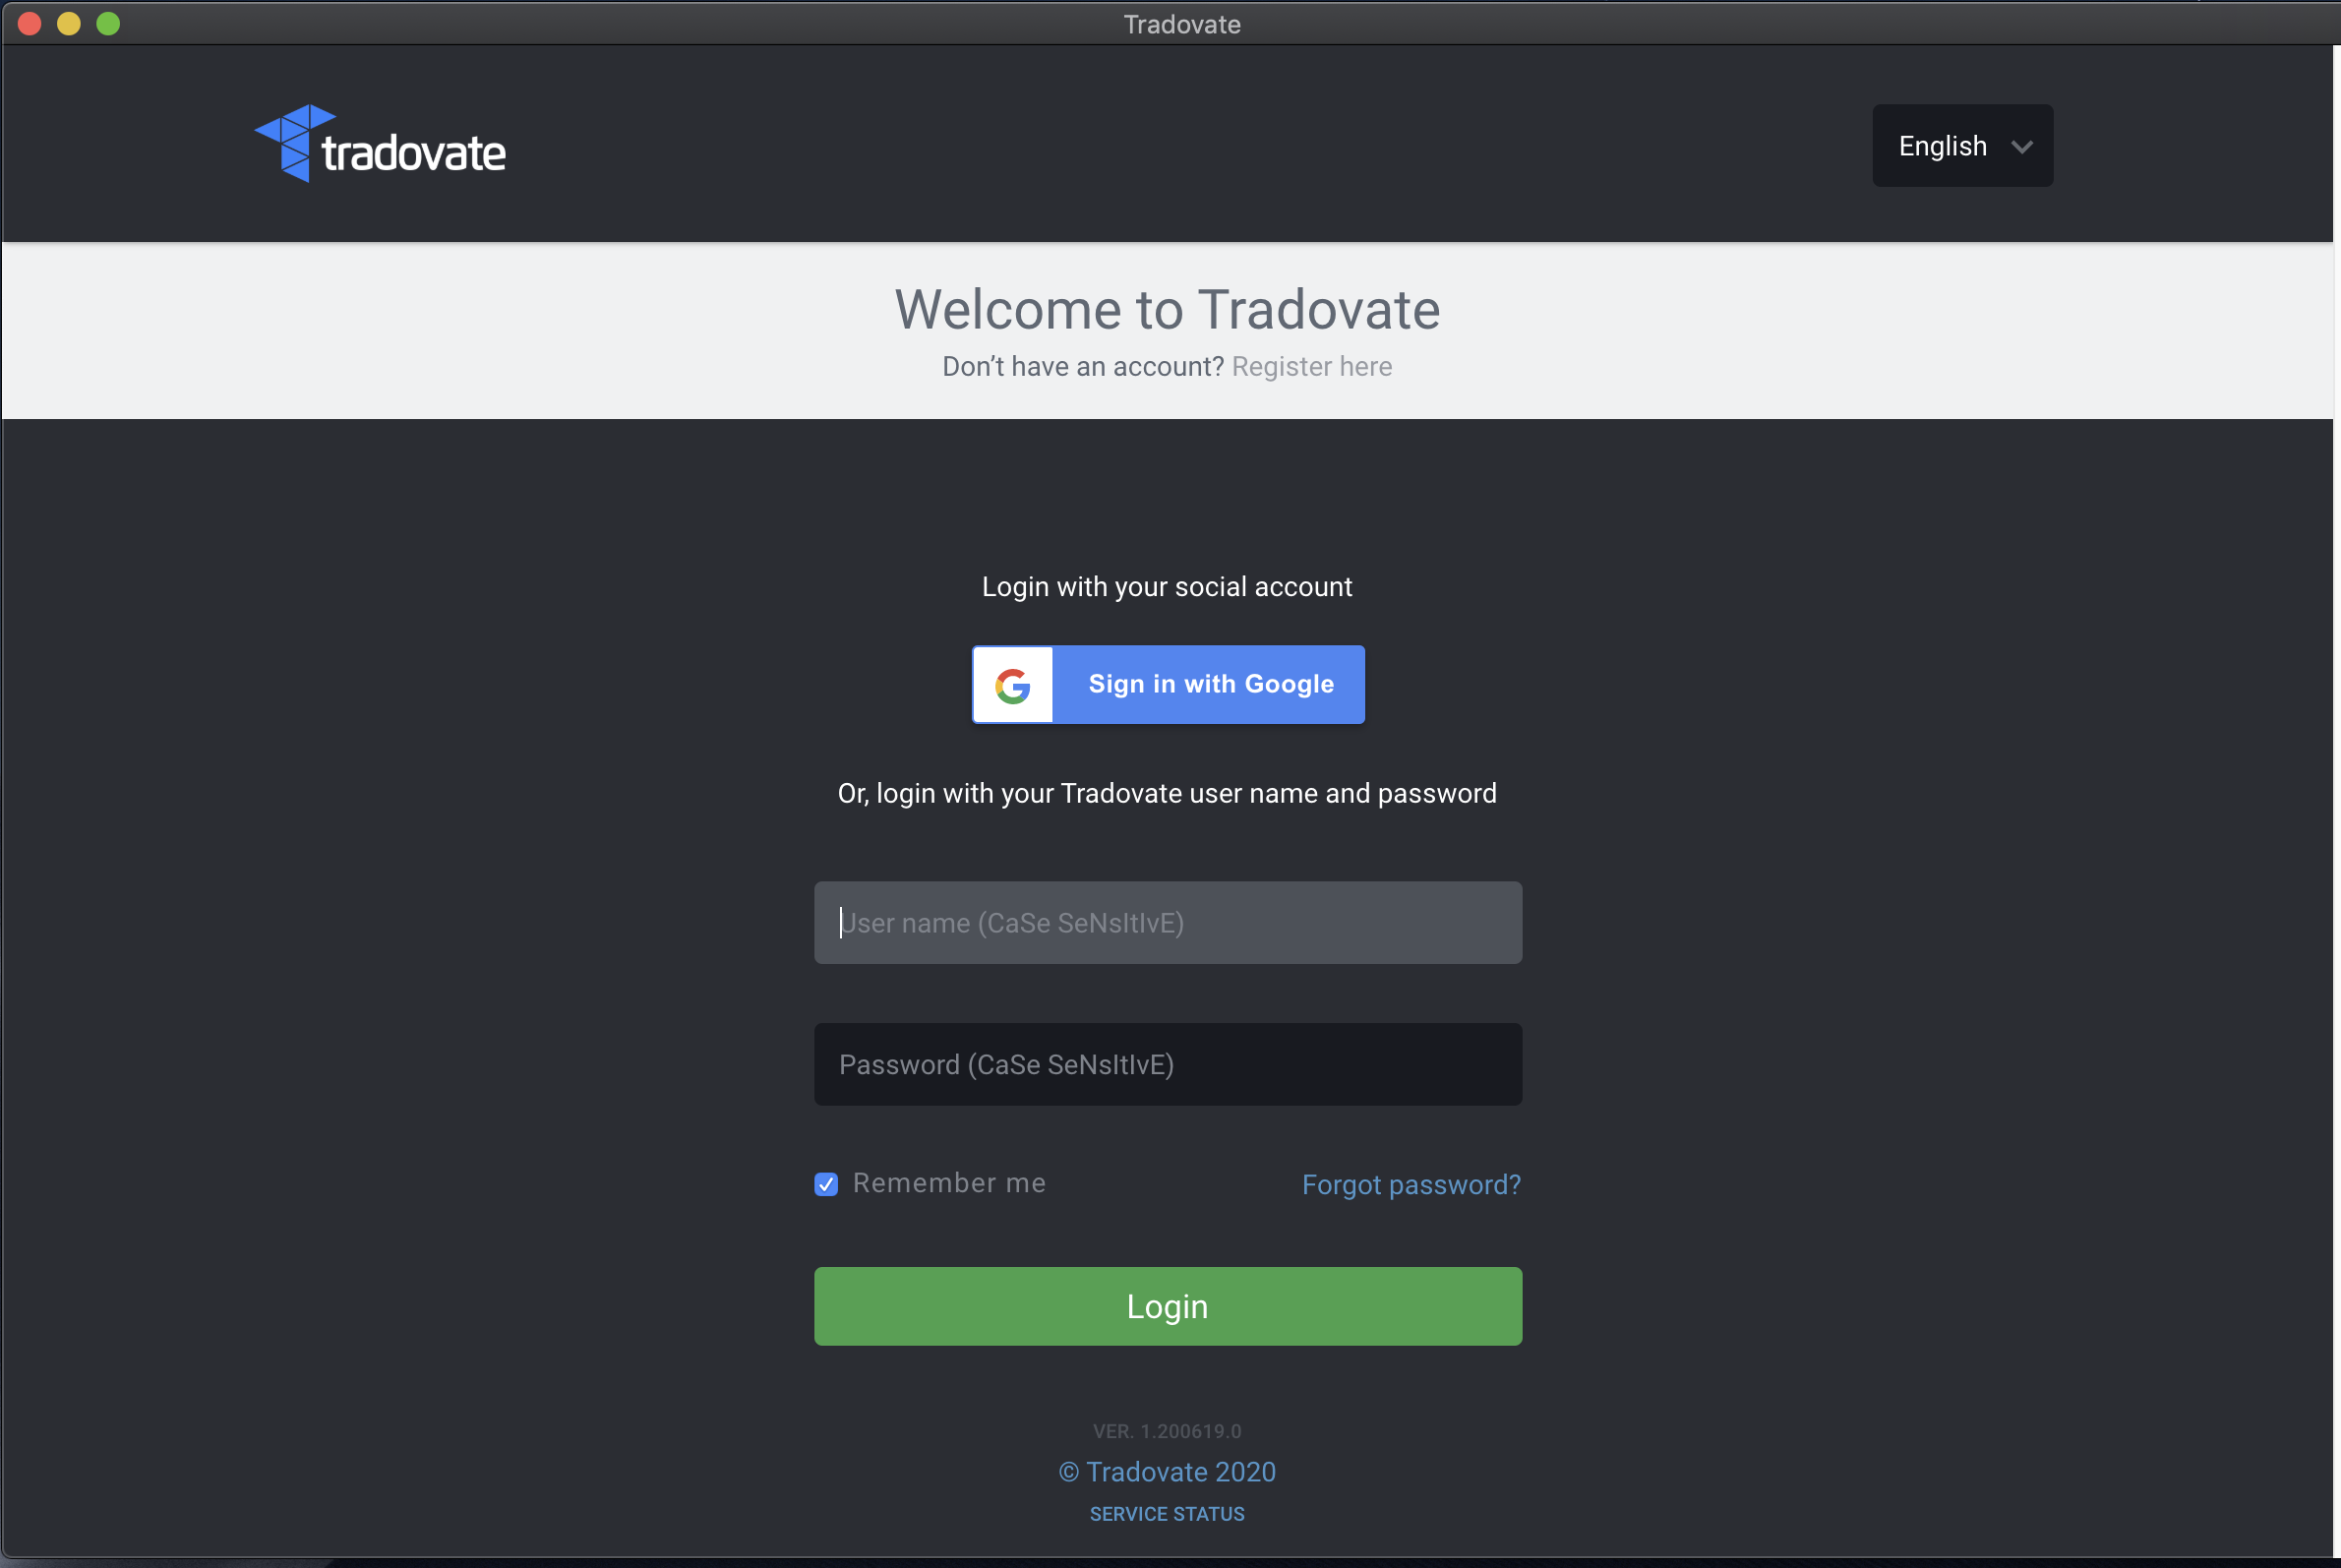Open the English language dropdown
Viewport: 2341px width, 1568px height.
point(1962,146)
